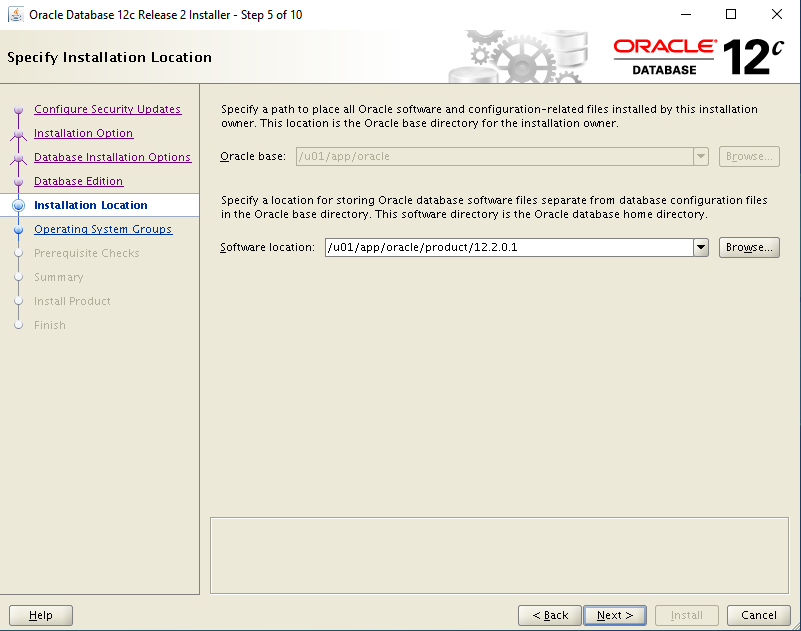801x631 pixels.
Task: Click the Cancel button
Action: [758, 614]
